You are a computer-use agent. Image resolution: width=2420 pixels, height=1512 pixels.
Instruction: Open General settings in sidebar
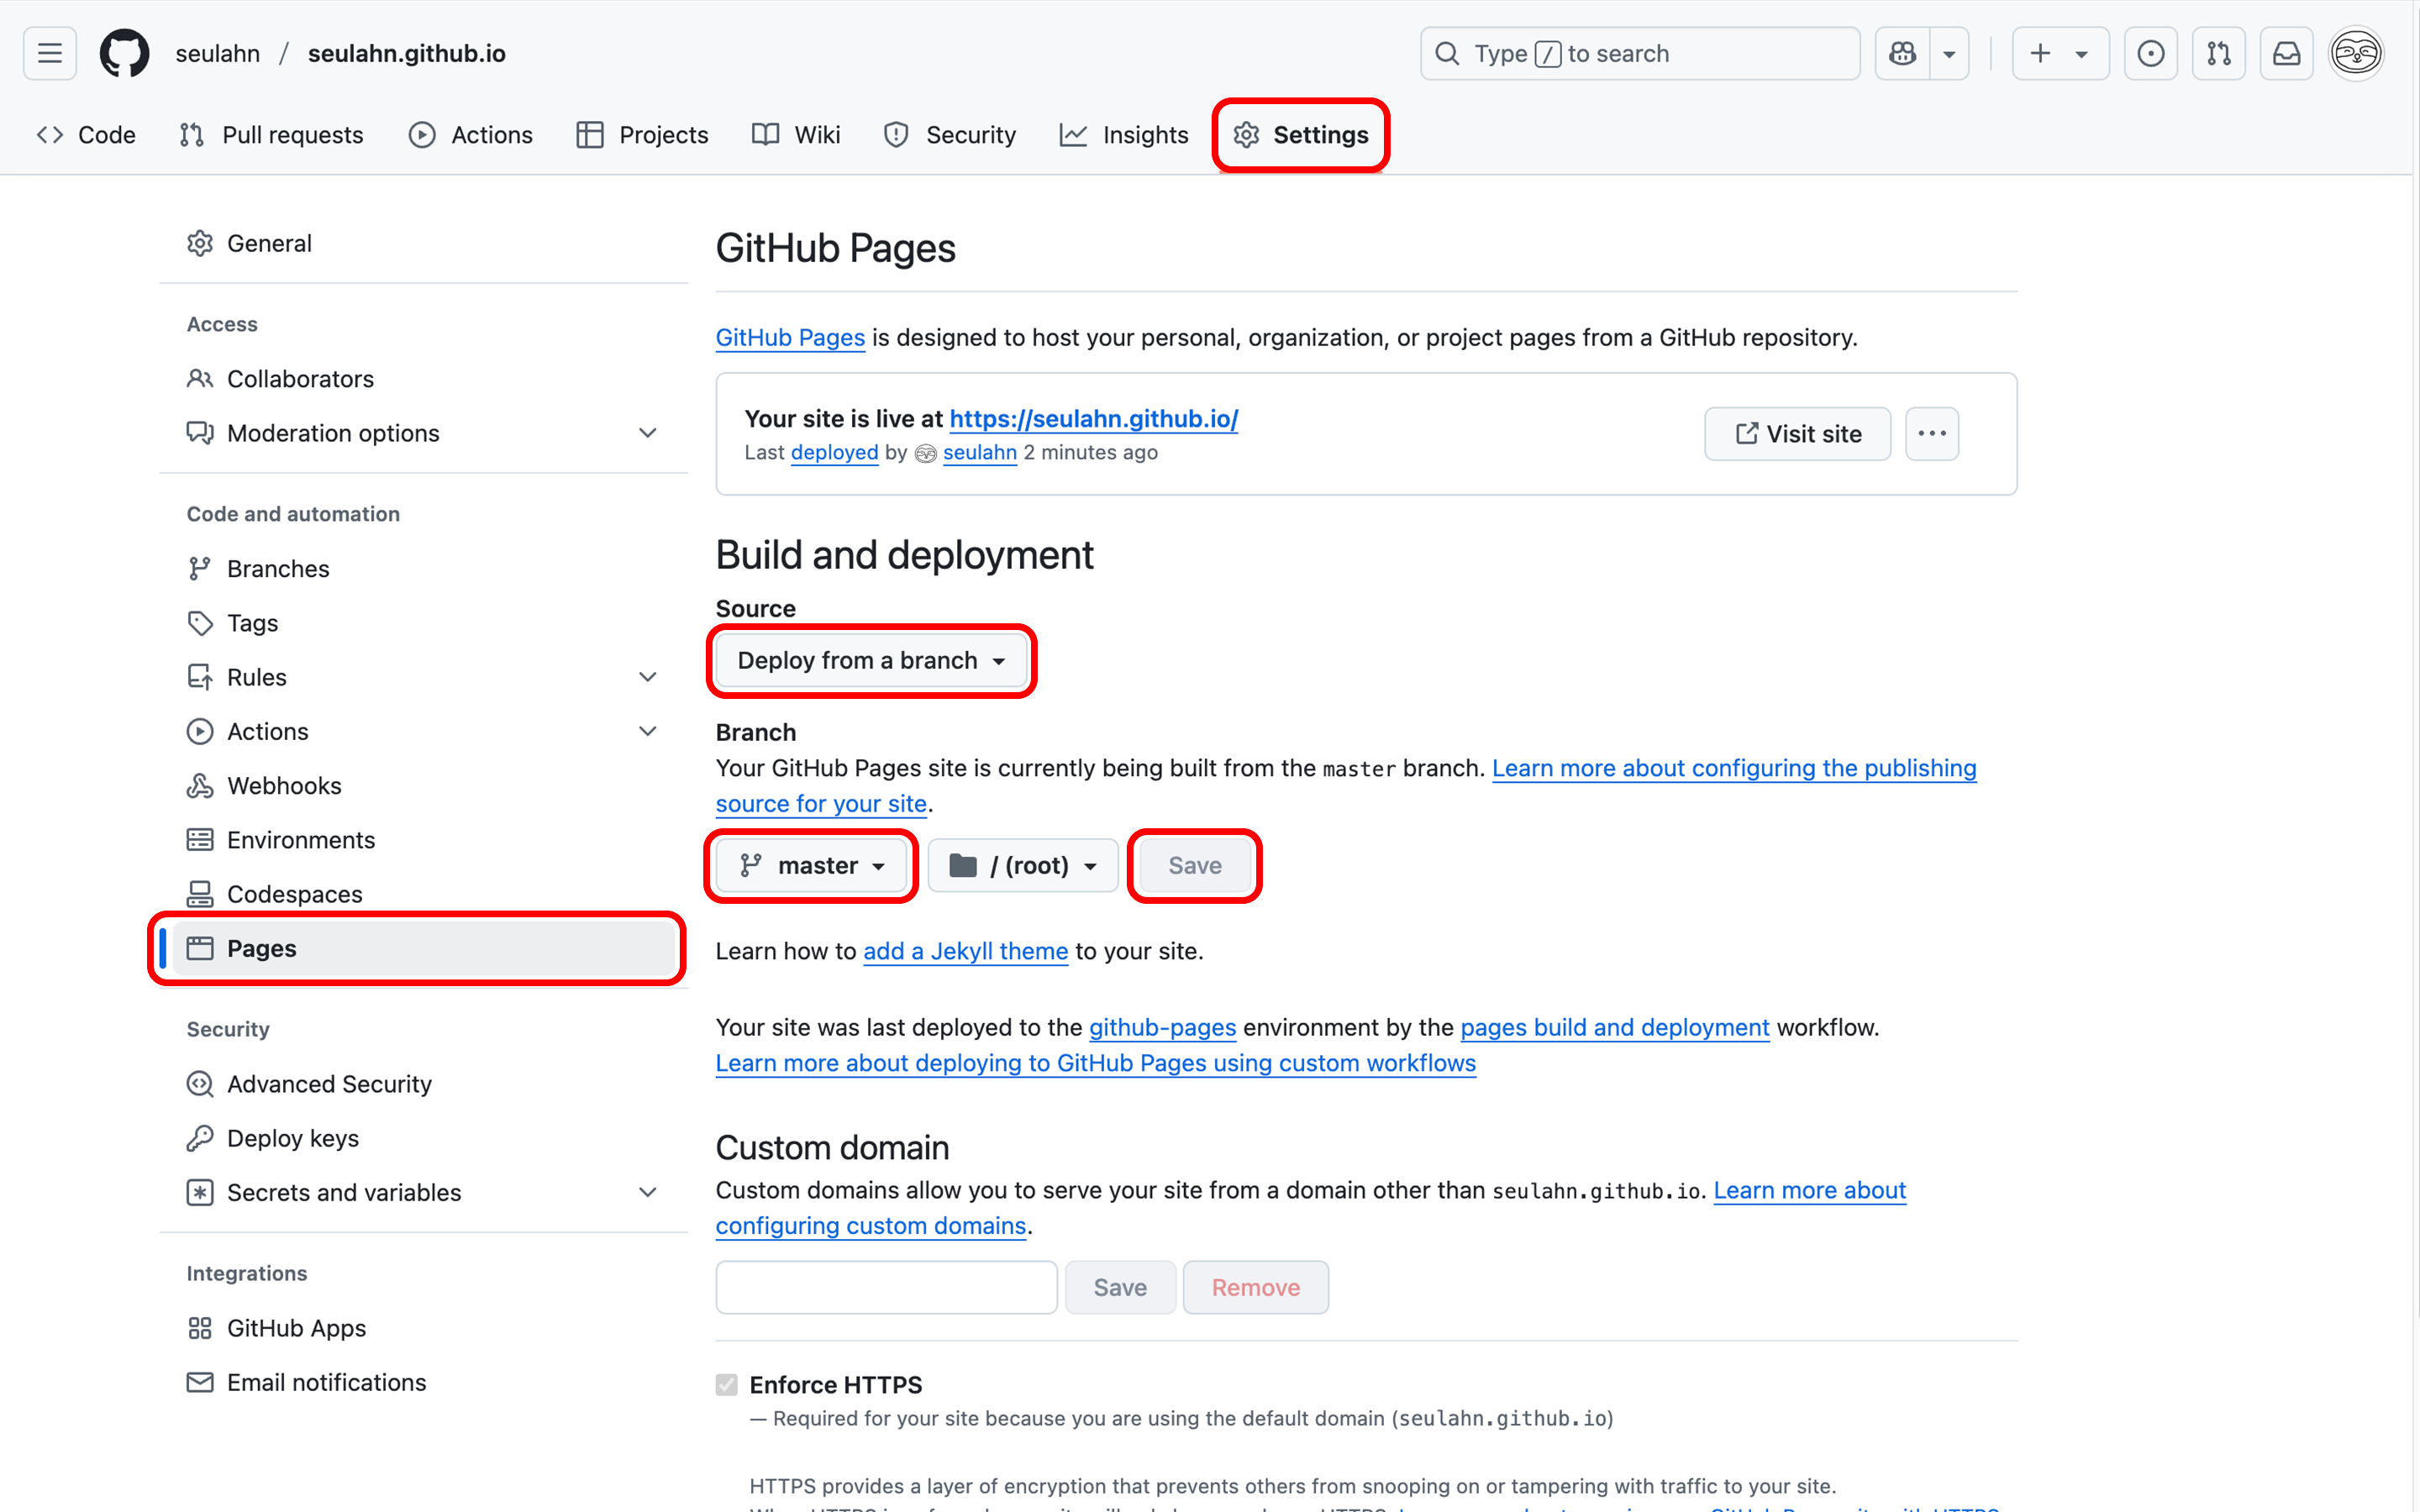[x=423, y=243]
